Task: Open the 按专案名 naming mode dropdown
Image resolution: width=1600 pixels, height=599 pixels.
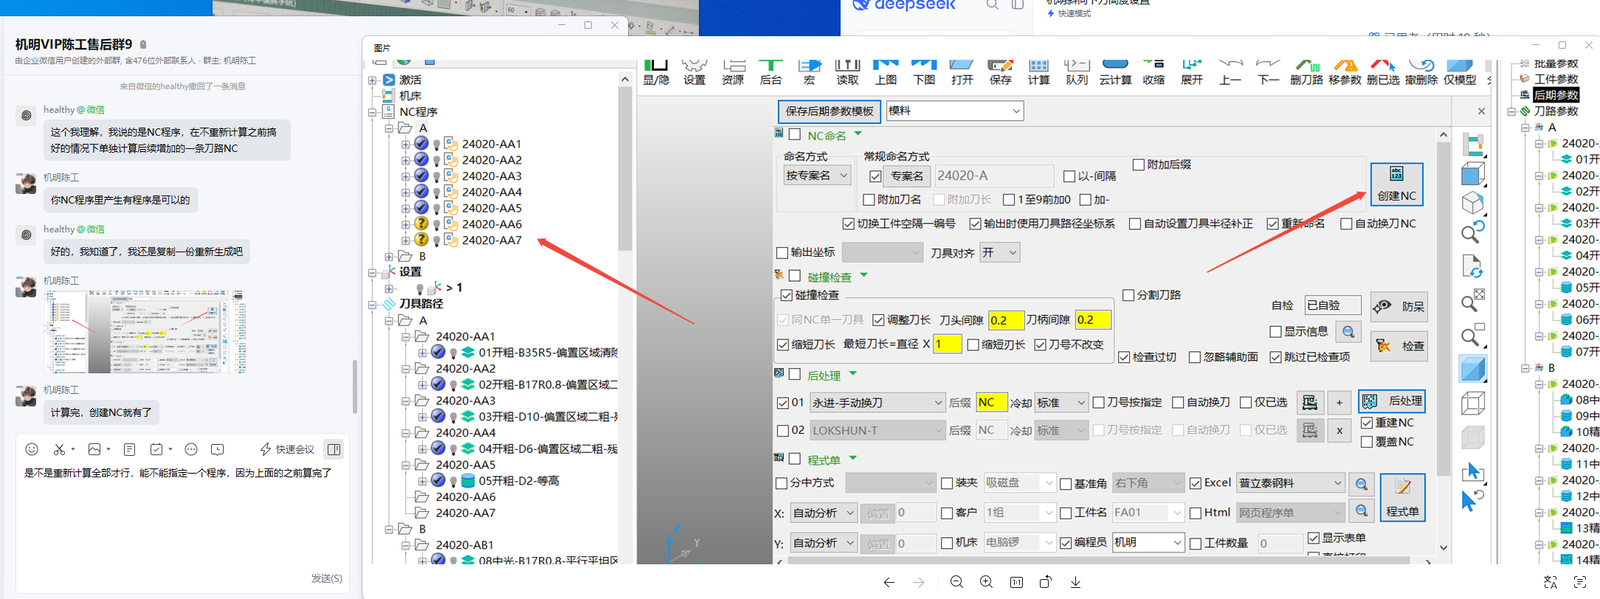Action: pos(816,176)
